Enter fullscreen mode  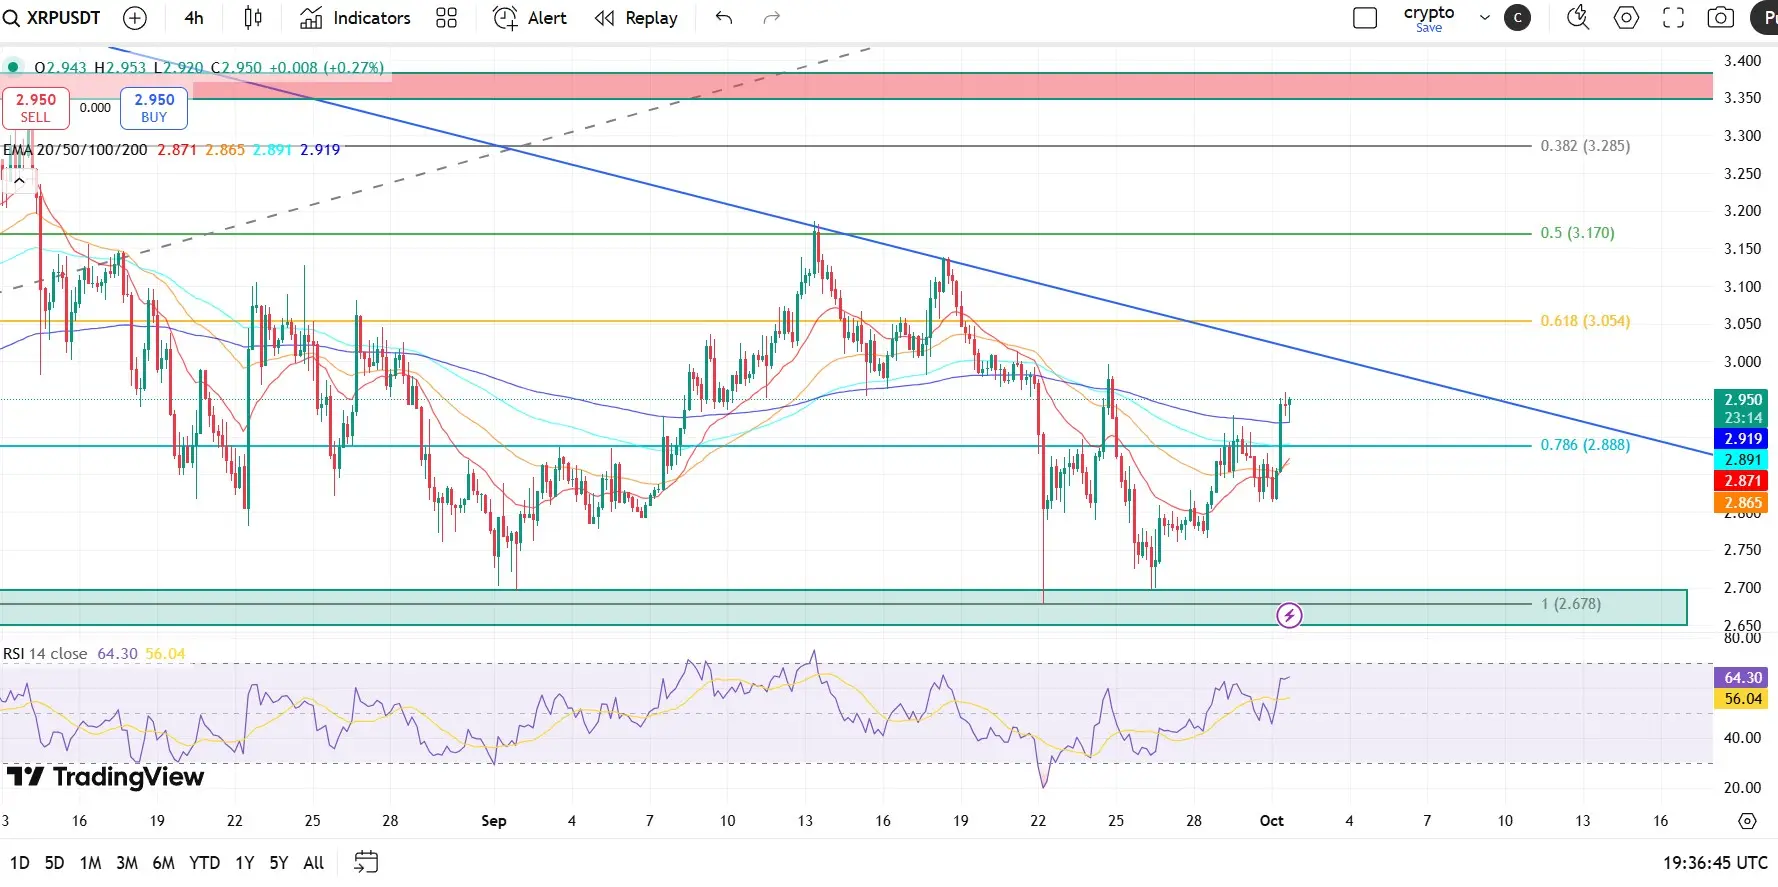pyautogui.click(x=1673, y=18)
